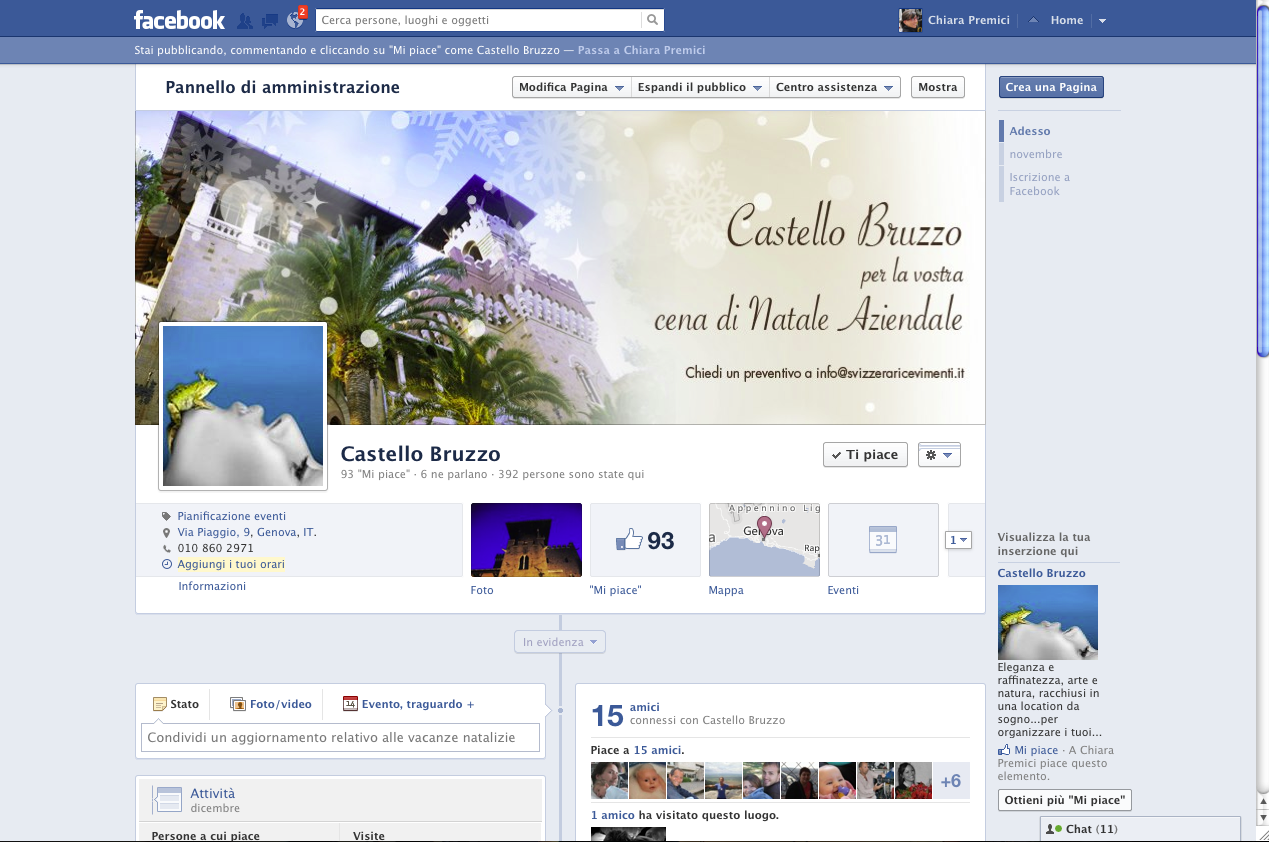
Task: Expand the In evidenza filter dropdown
Action: tap(560, 642)
